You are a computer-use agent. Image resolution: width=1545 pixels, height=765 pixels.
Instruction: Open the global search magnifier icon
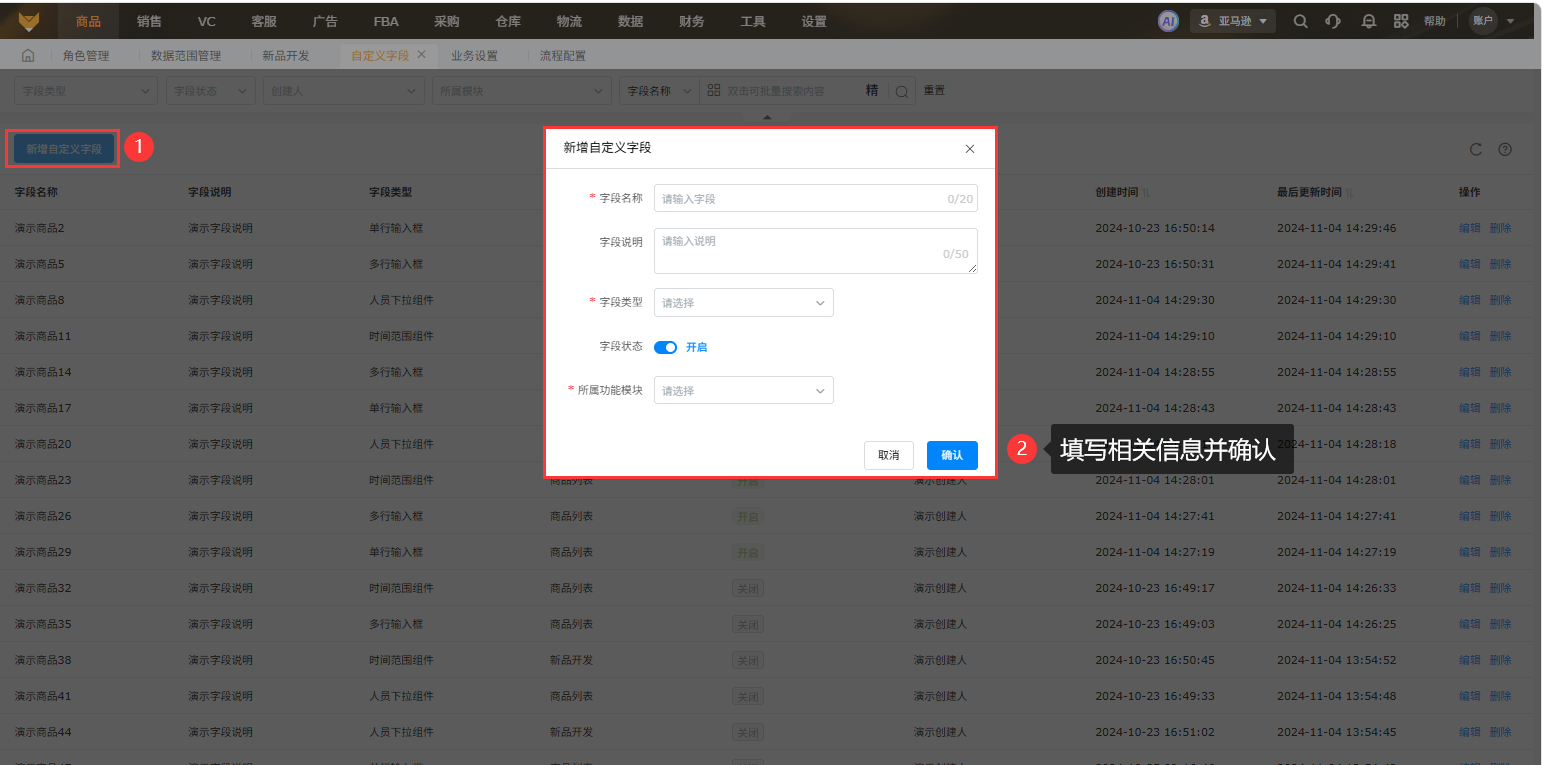click(1300, 21)
